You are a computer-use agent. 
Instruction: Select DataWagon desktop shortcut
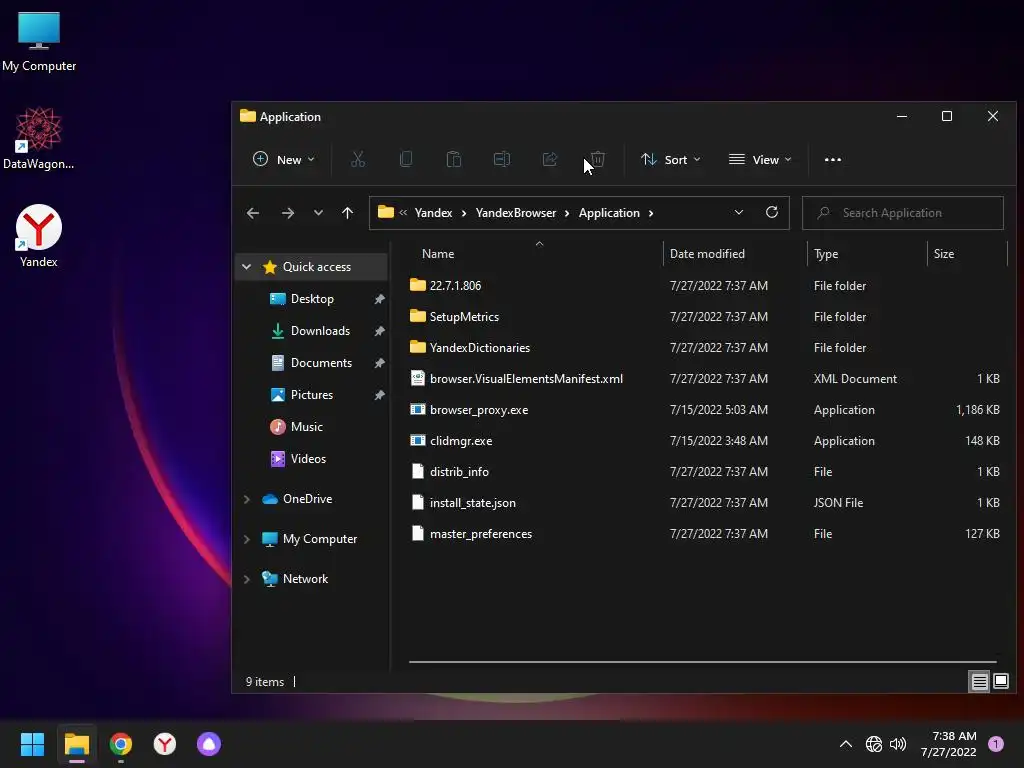pyautogui.click(x=39, y=138)
